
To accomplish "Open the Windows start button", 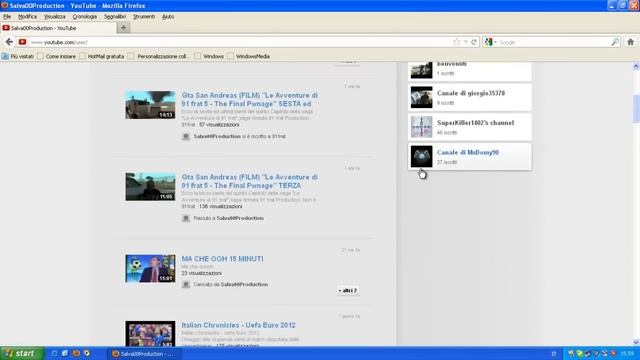I will [21, 353].
